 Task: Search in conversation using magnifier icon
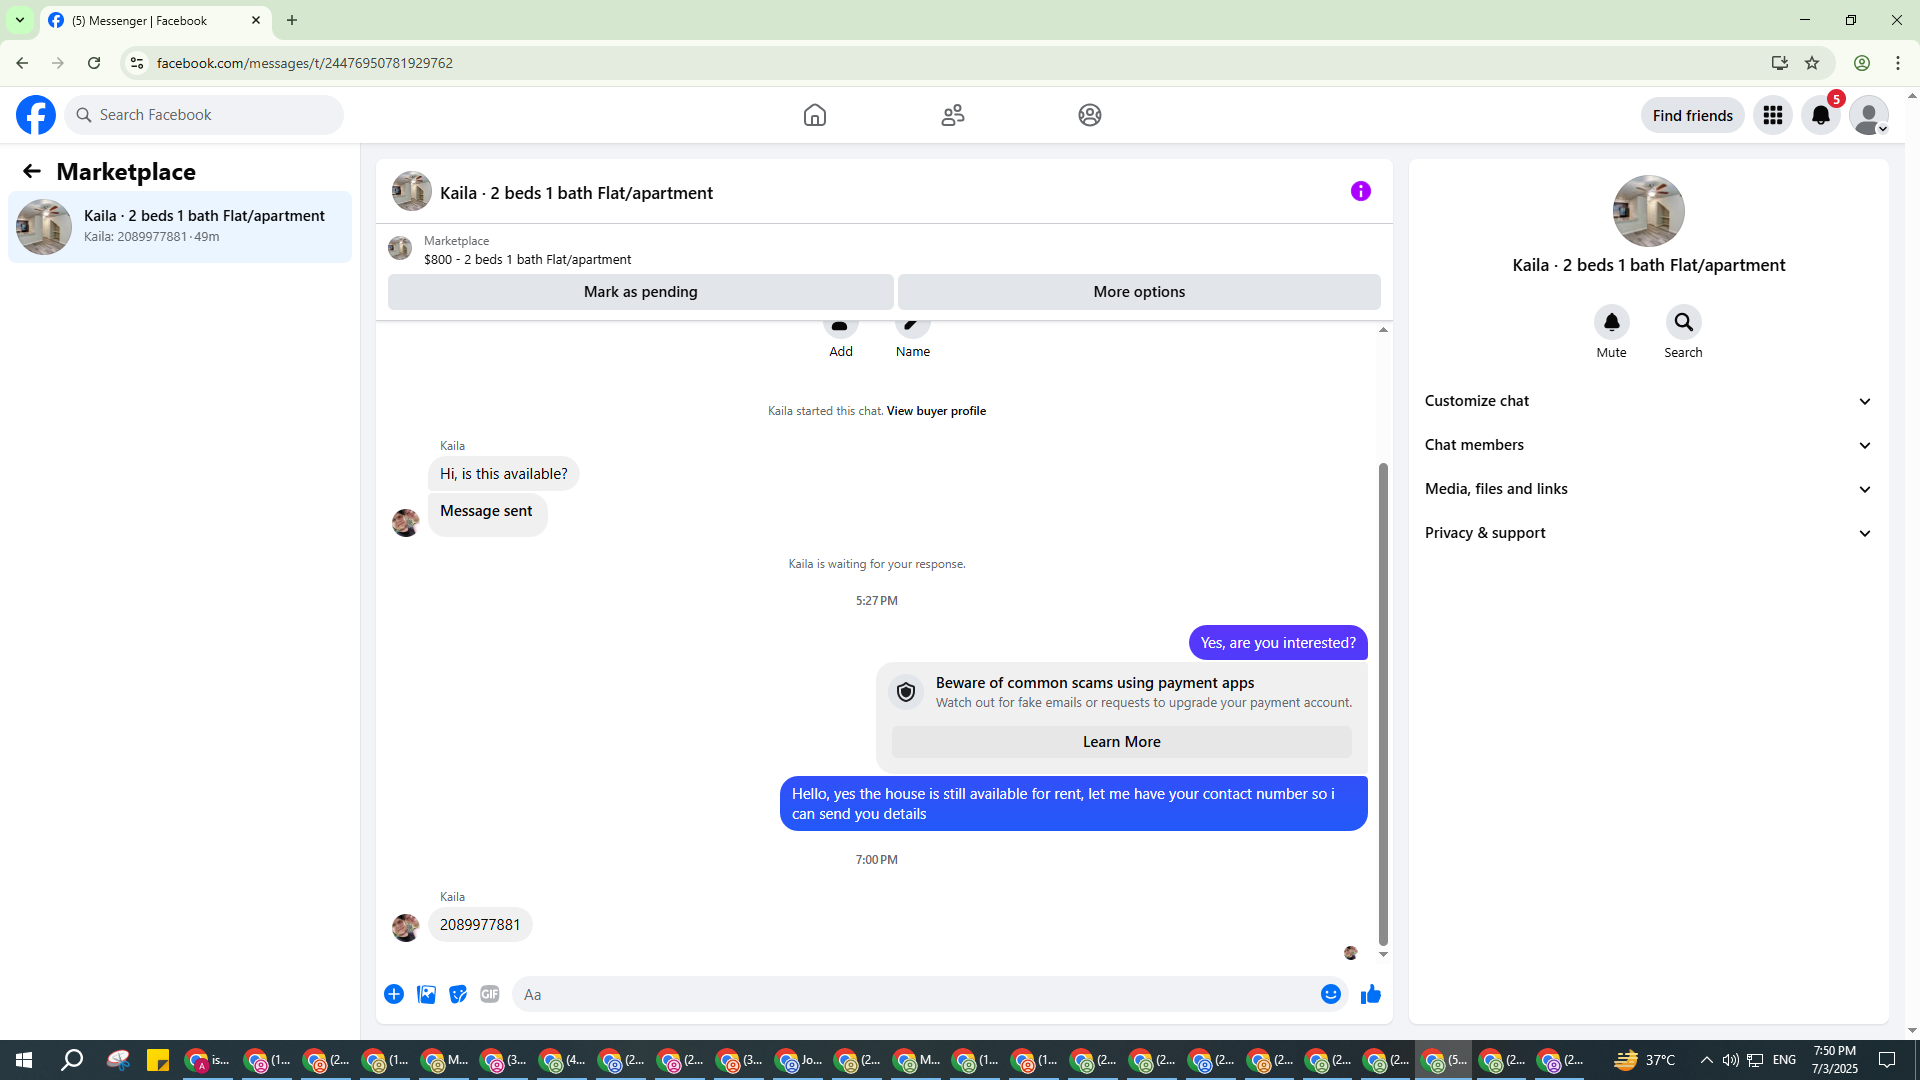pyautogui.click(x=1683, y=322)
